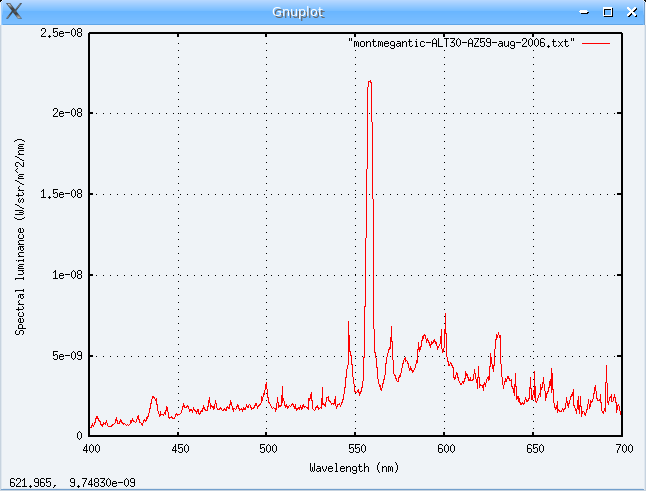Click the 550 x-axis tick label

356,449
